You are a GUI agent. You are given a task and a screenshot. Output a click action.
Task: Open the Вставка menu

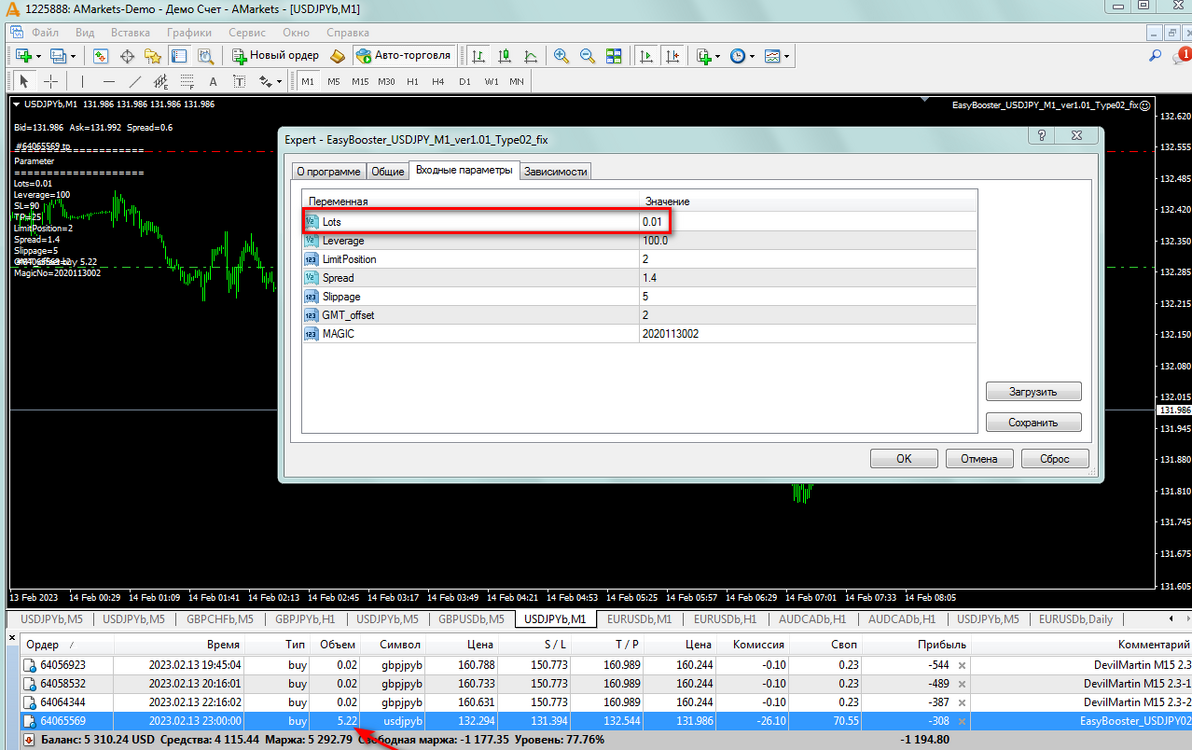[x=130, y=33]
